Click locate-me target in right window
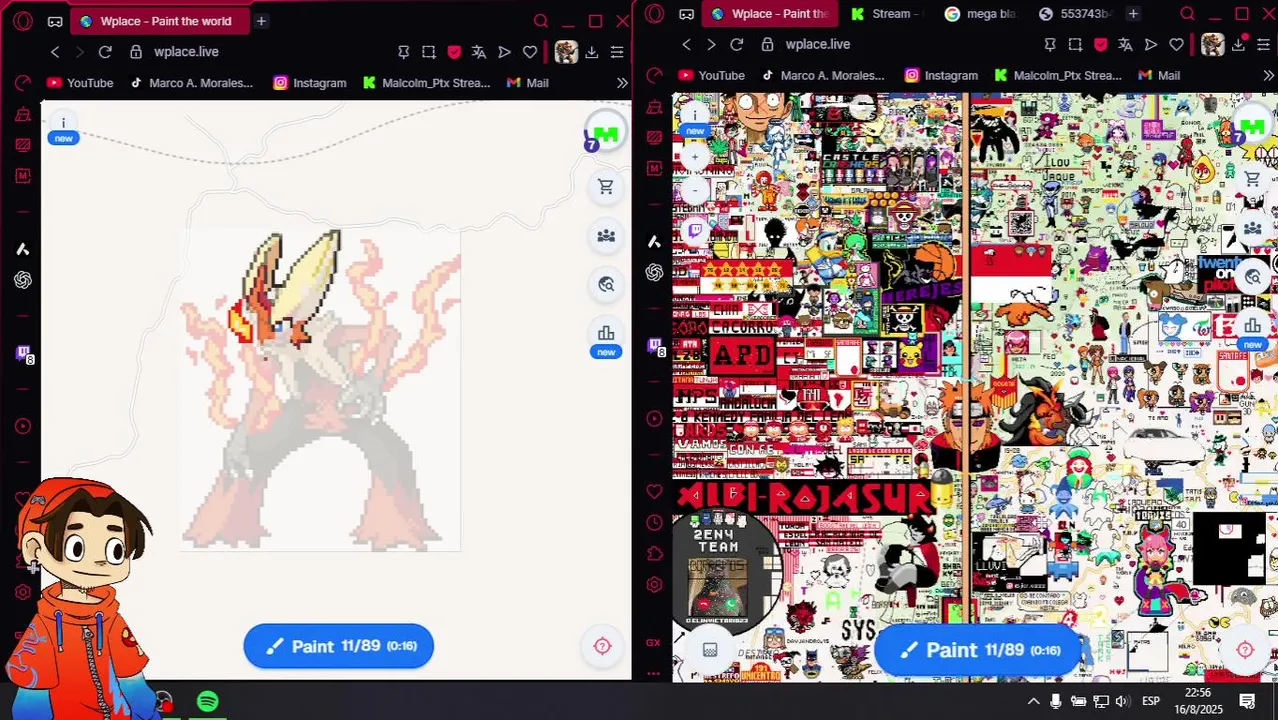The width and height of the screenshot is (1278, 720). 1245,651
